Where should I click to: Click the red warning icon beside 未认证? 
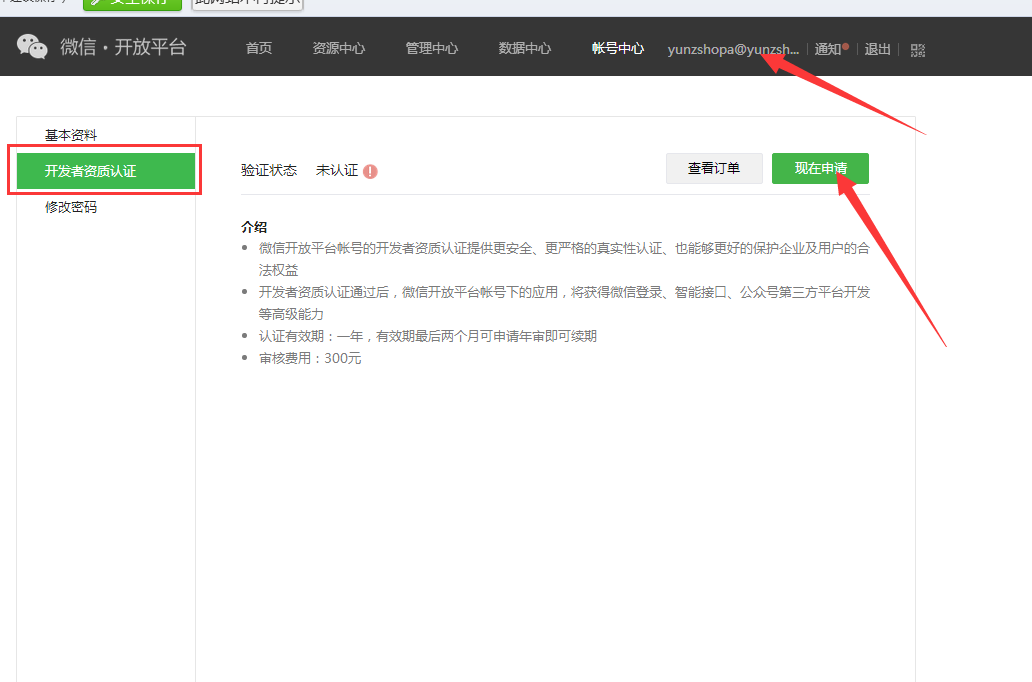[x=371, y=171]
